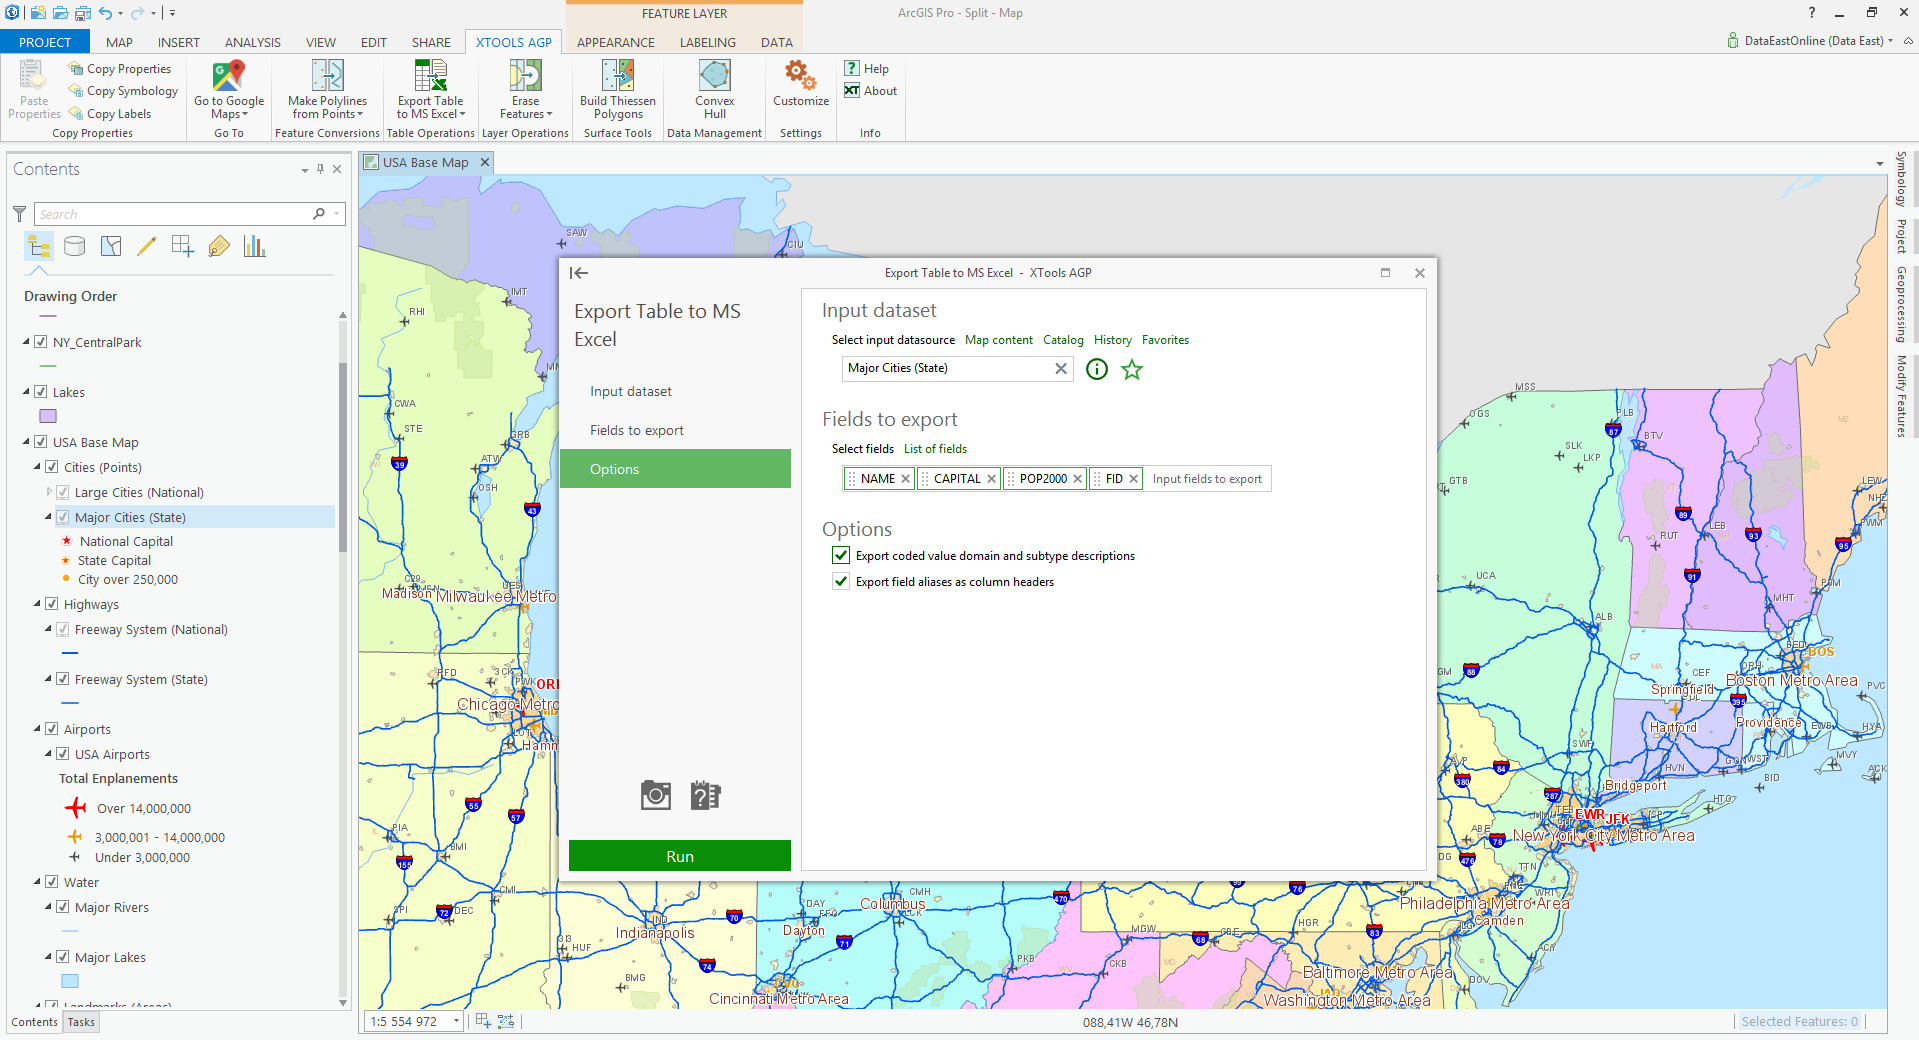Click Freeway System (National) line symbol

pos(70,653)
